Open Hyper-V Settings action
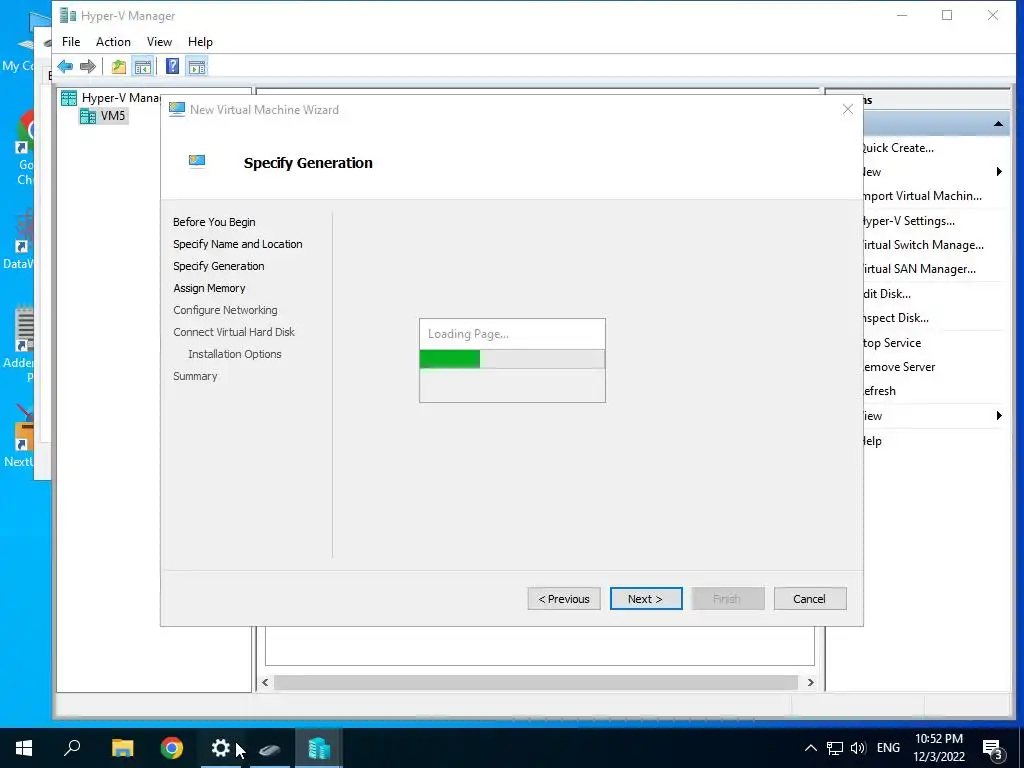 909,221
